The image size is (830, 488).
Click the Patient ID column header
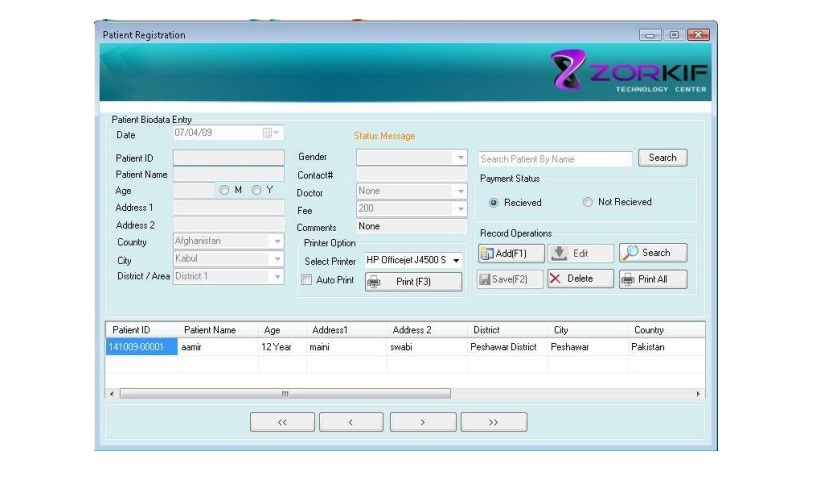click(142, 330)
